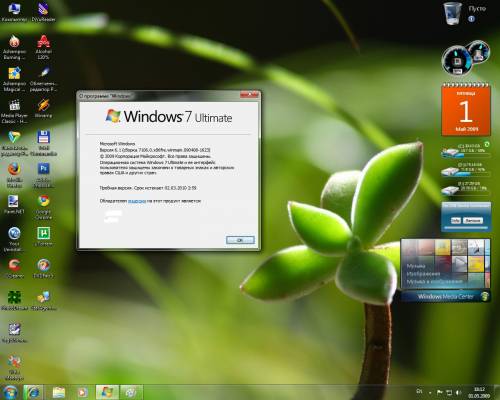This screenshot has width=500, height=400.
Task: Launch Mozilla Firefox desktop shortcut
Action: (14, 175)
